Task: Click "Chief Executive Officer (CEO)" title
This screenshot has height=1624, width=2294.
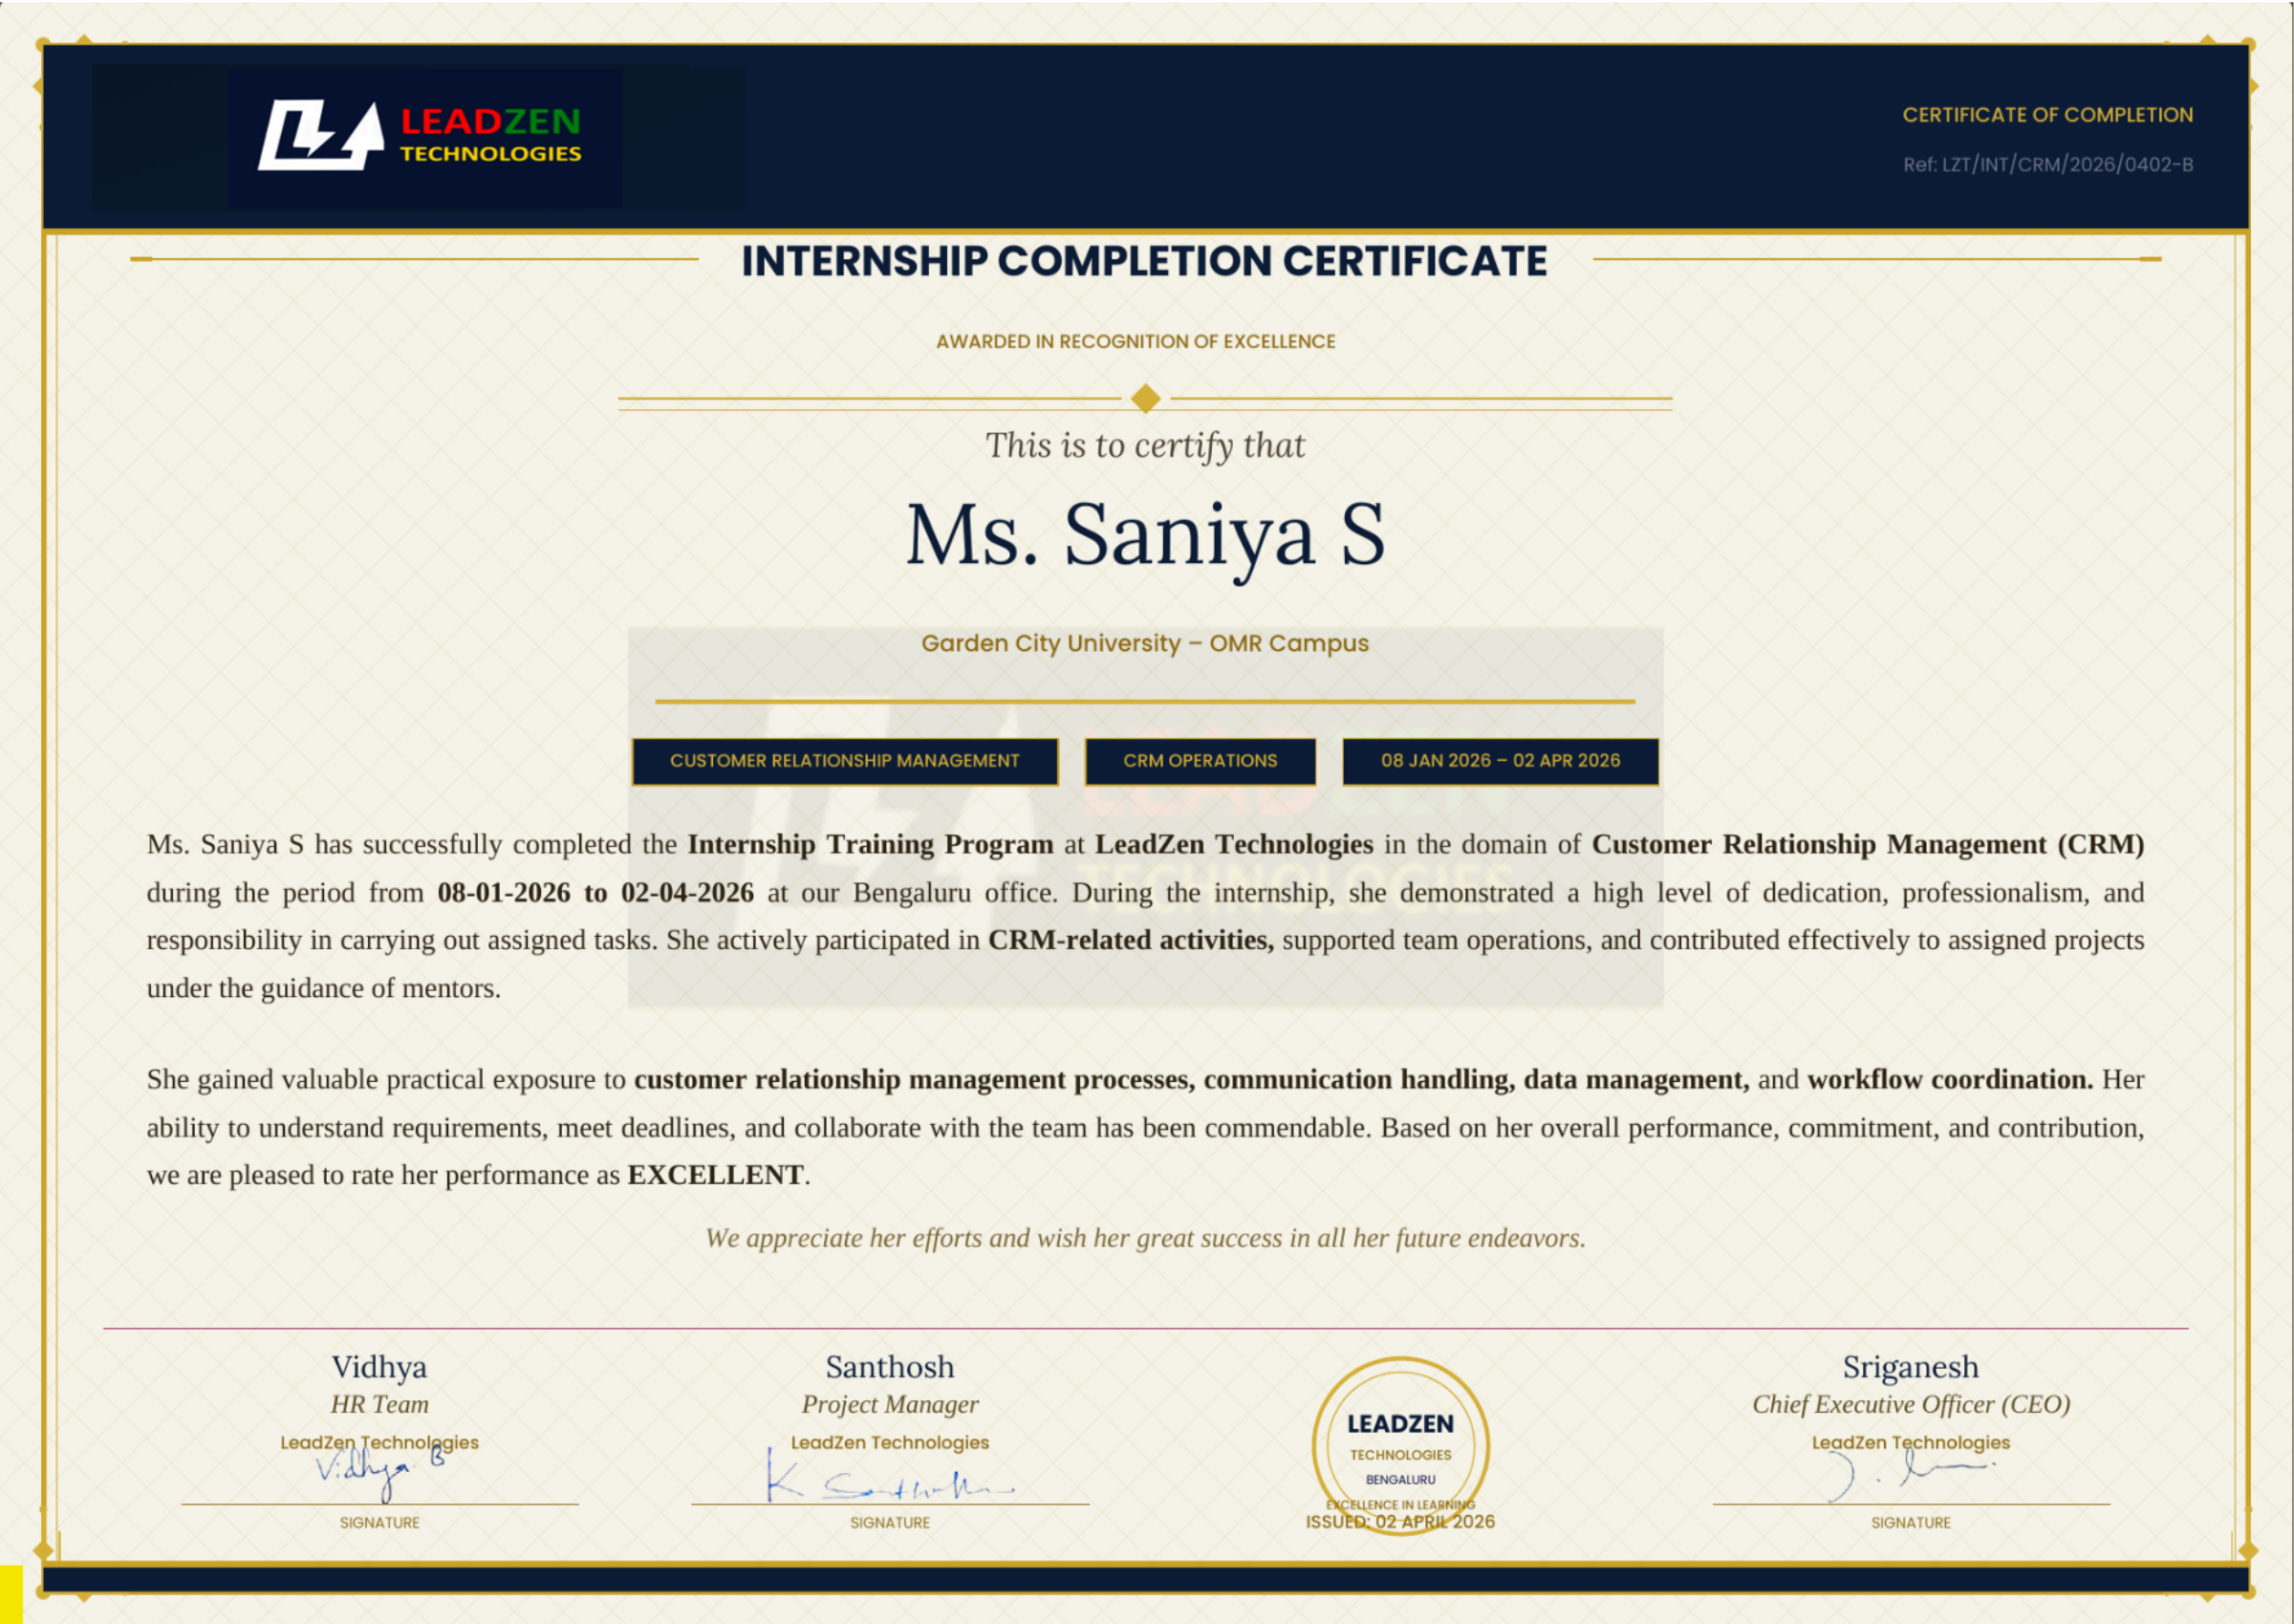Action: click(x=1911, y=1404)
